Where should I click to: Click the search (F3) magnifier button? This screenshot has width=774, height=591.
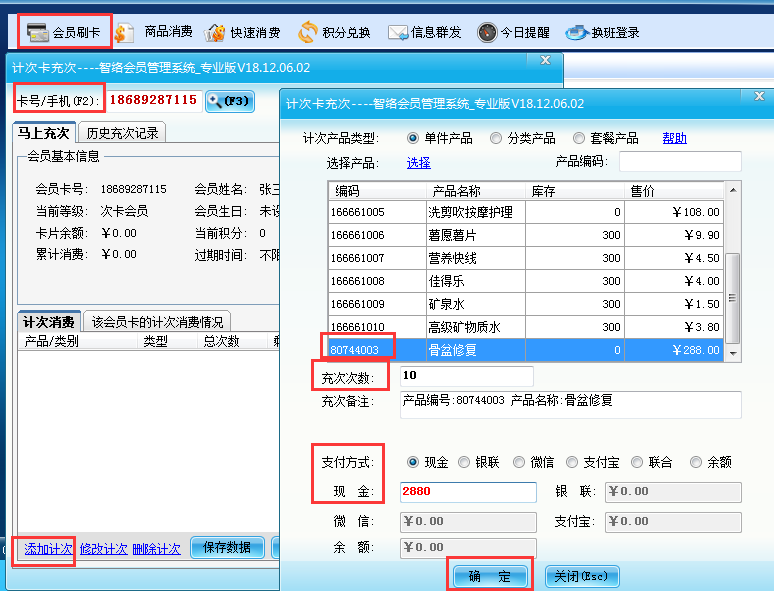click(x=230, y=101)
